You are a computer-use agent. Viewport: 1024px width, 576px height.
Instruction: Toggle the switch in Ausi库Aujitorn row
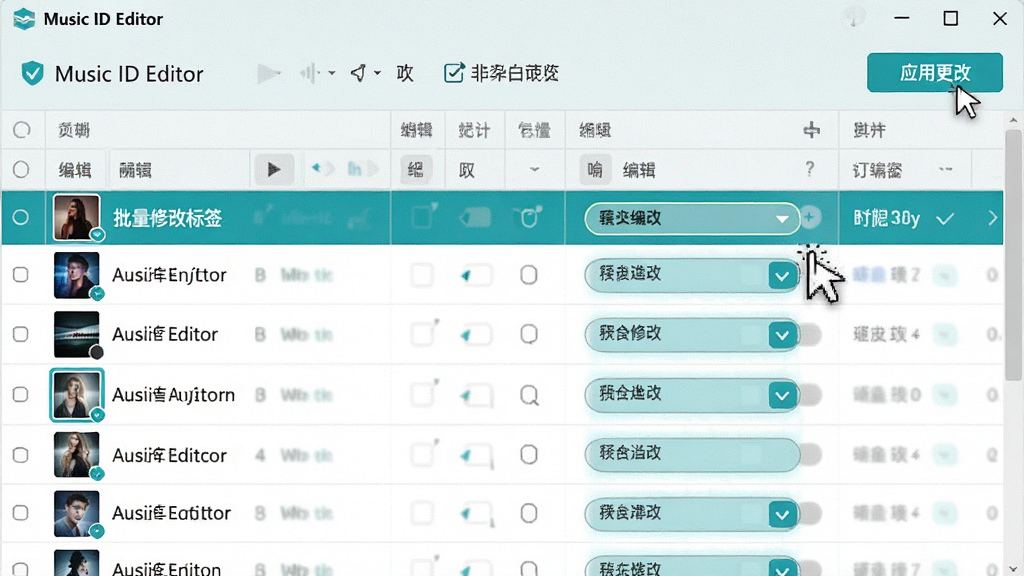810,394
